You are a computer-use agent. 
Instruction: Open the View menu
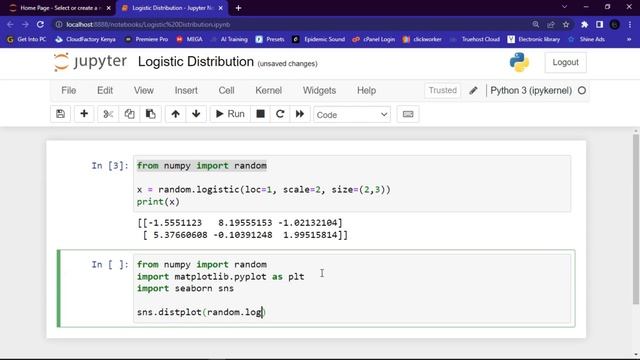[144, 91]
